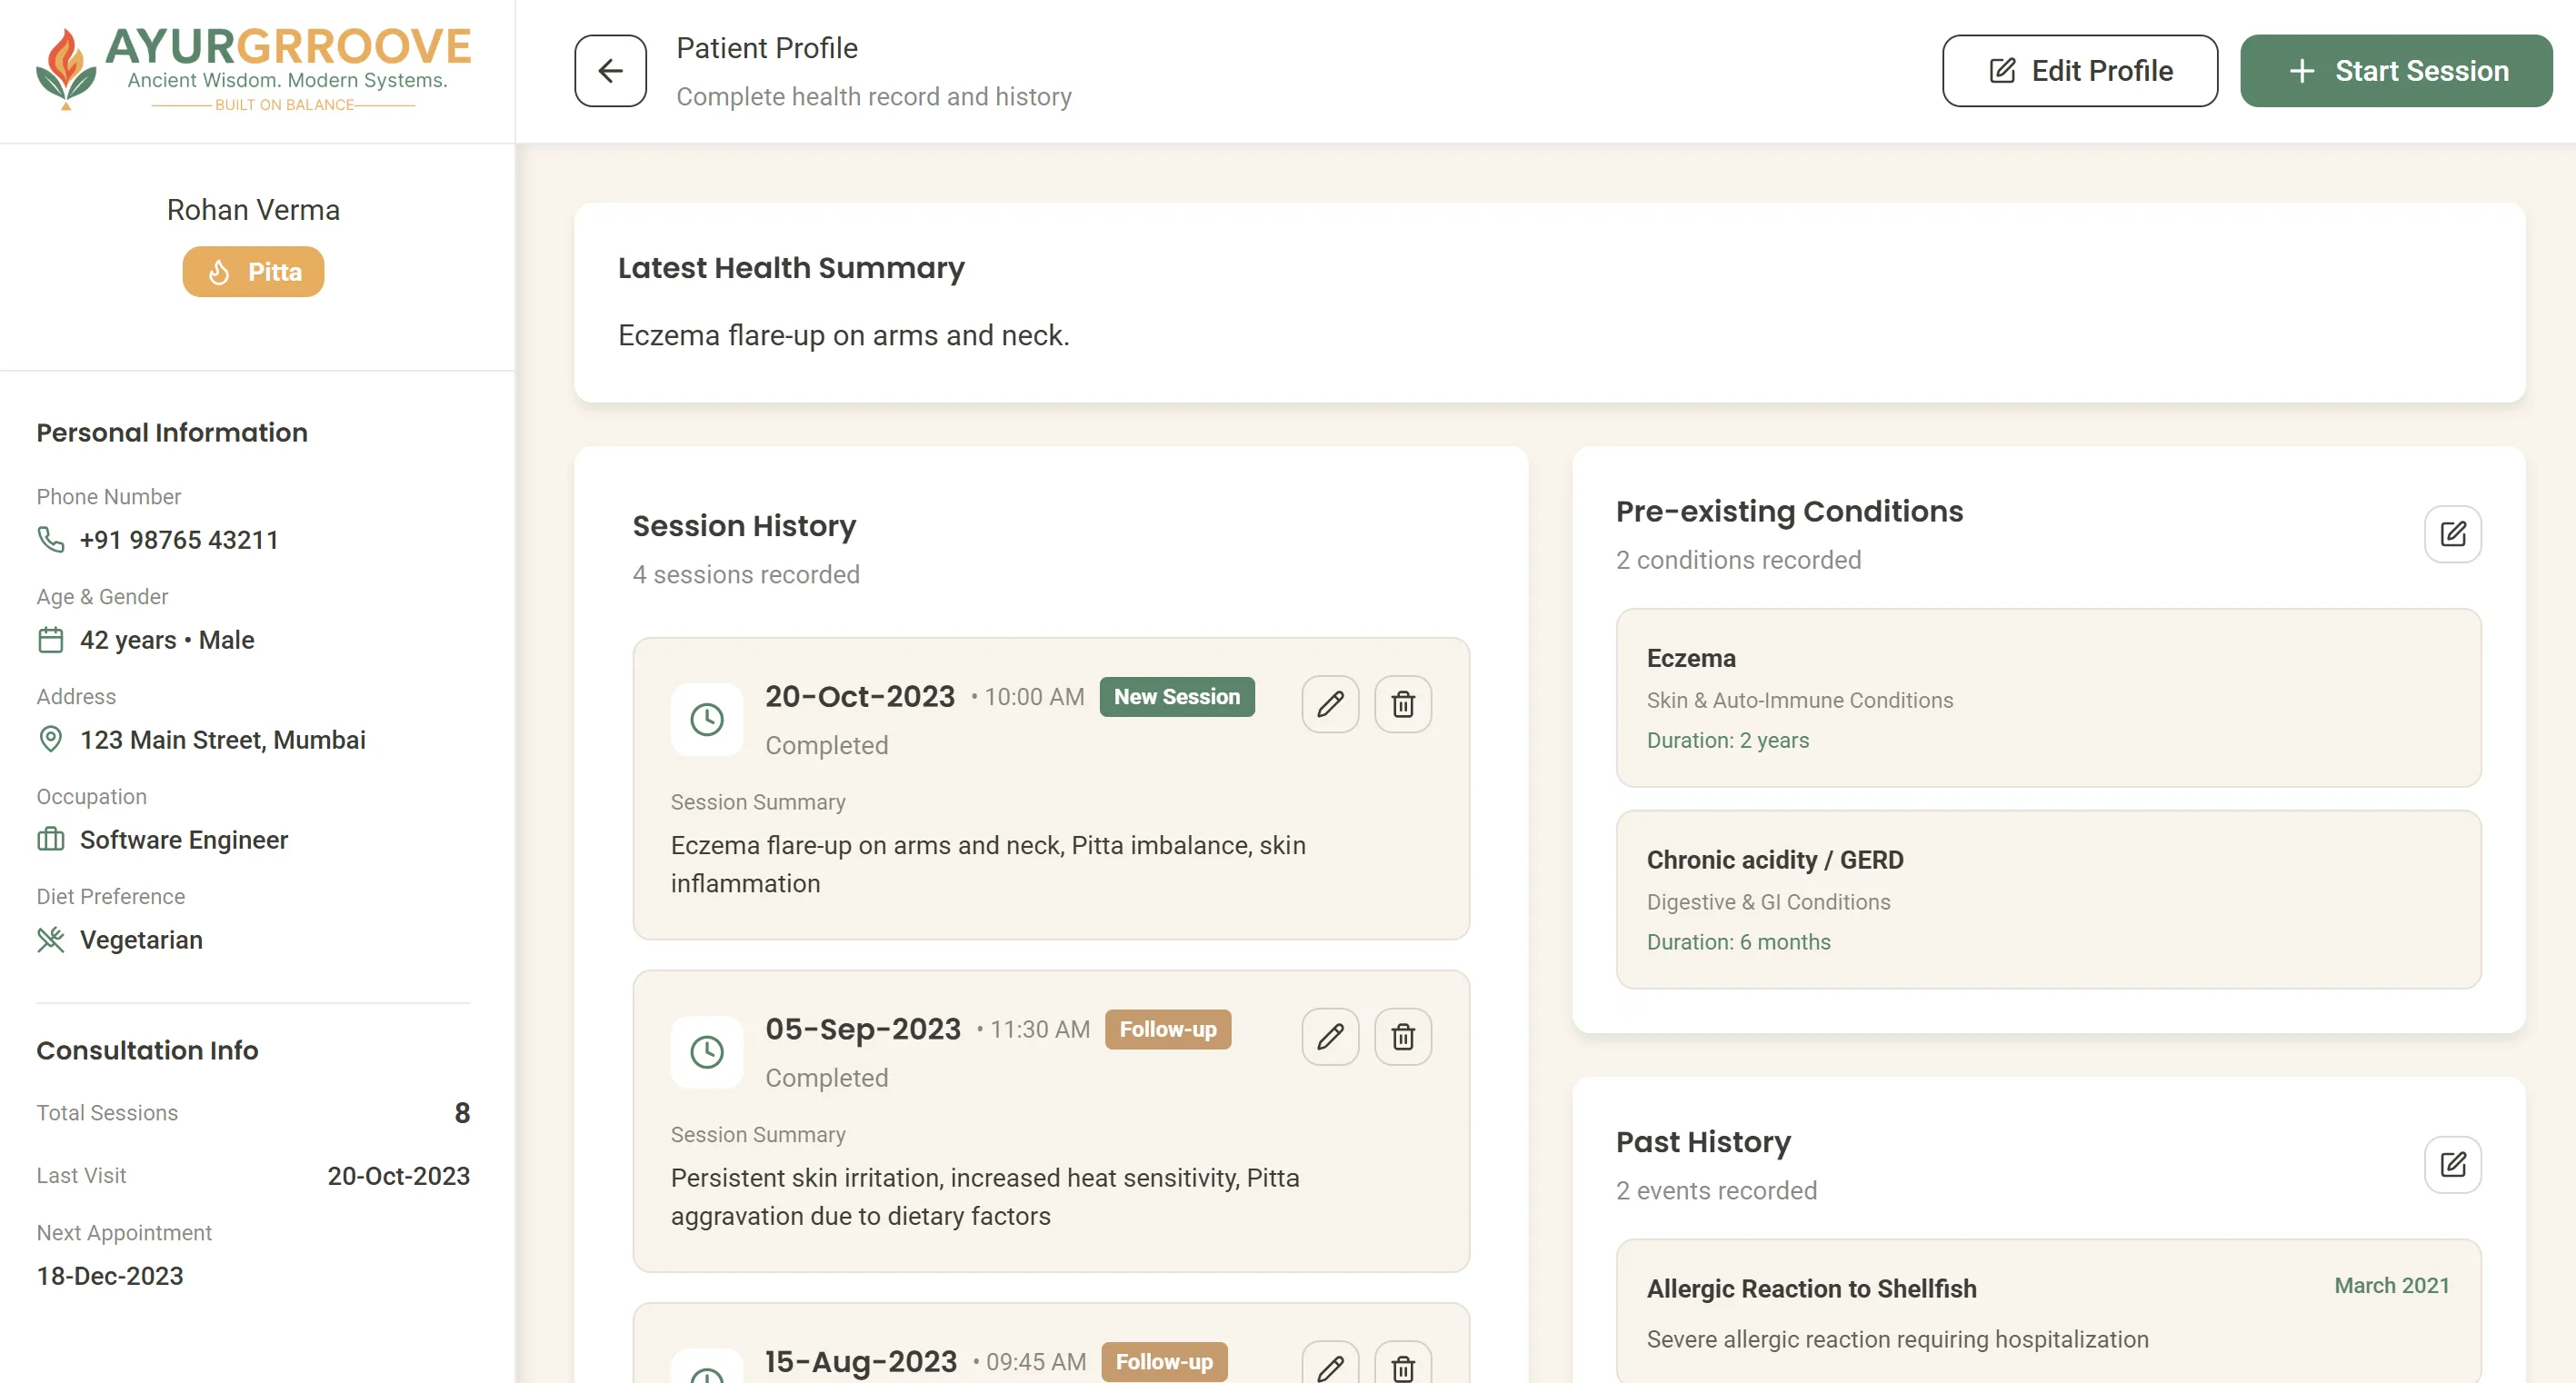The width and height of the screenshot is (2576, 1383).
Task: Click 'Skin & Auto-Immune Conditions' text
Action: (1799, 701)
